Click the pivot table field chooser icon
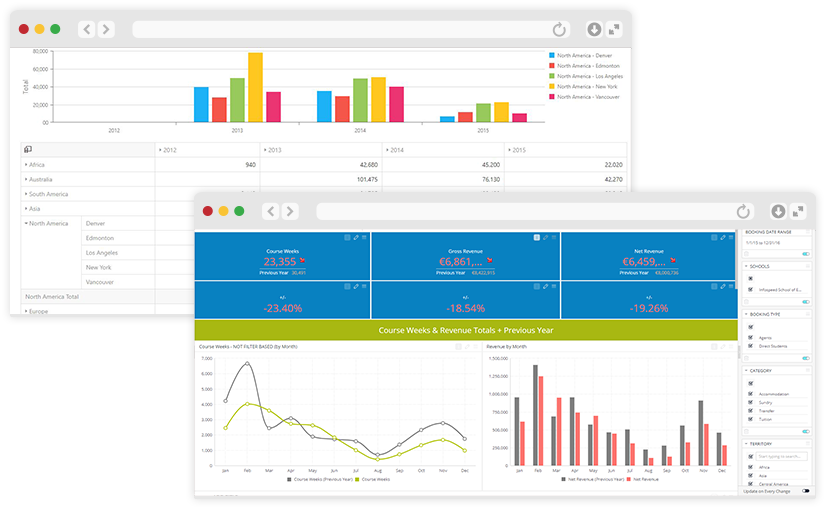The image size is (826, 509). point(28,149)
